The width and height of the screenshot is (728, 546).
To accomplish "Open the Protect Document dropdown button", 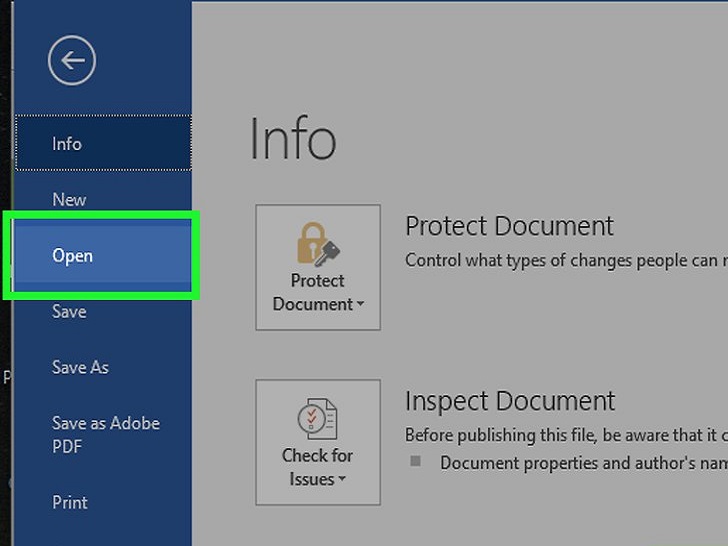I will tap(318, 267).
